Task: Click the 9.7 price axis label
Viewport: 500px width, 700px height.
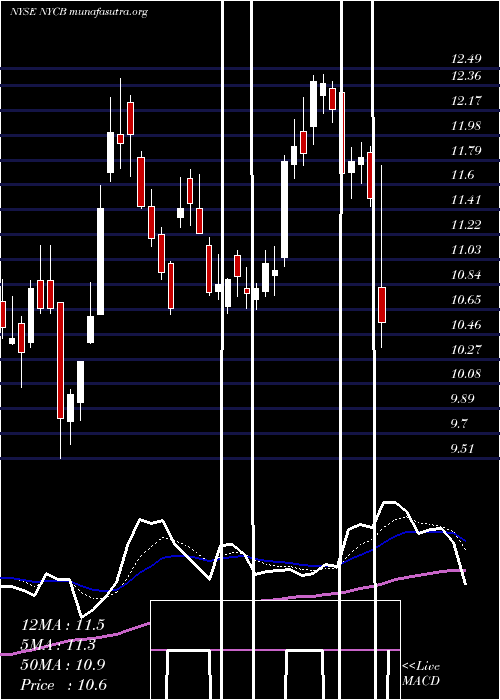Action: [459, 423]
